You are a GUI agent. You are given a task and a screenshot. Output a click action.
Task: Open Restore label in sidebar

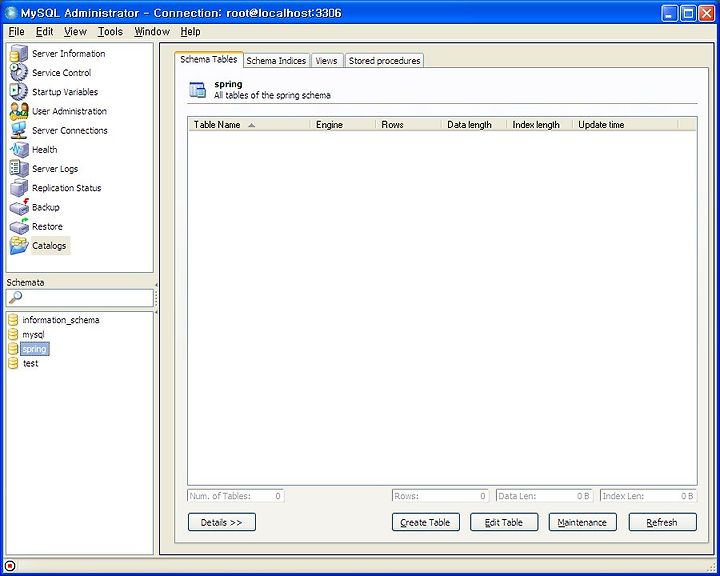(x=47, y=226)
